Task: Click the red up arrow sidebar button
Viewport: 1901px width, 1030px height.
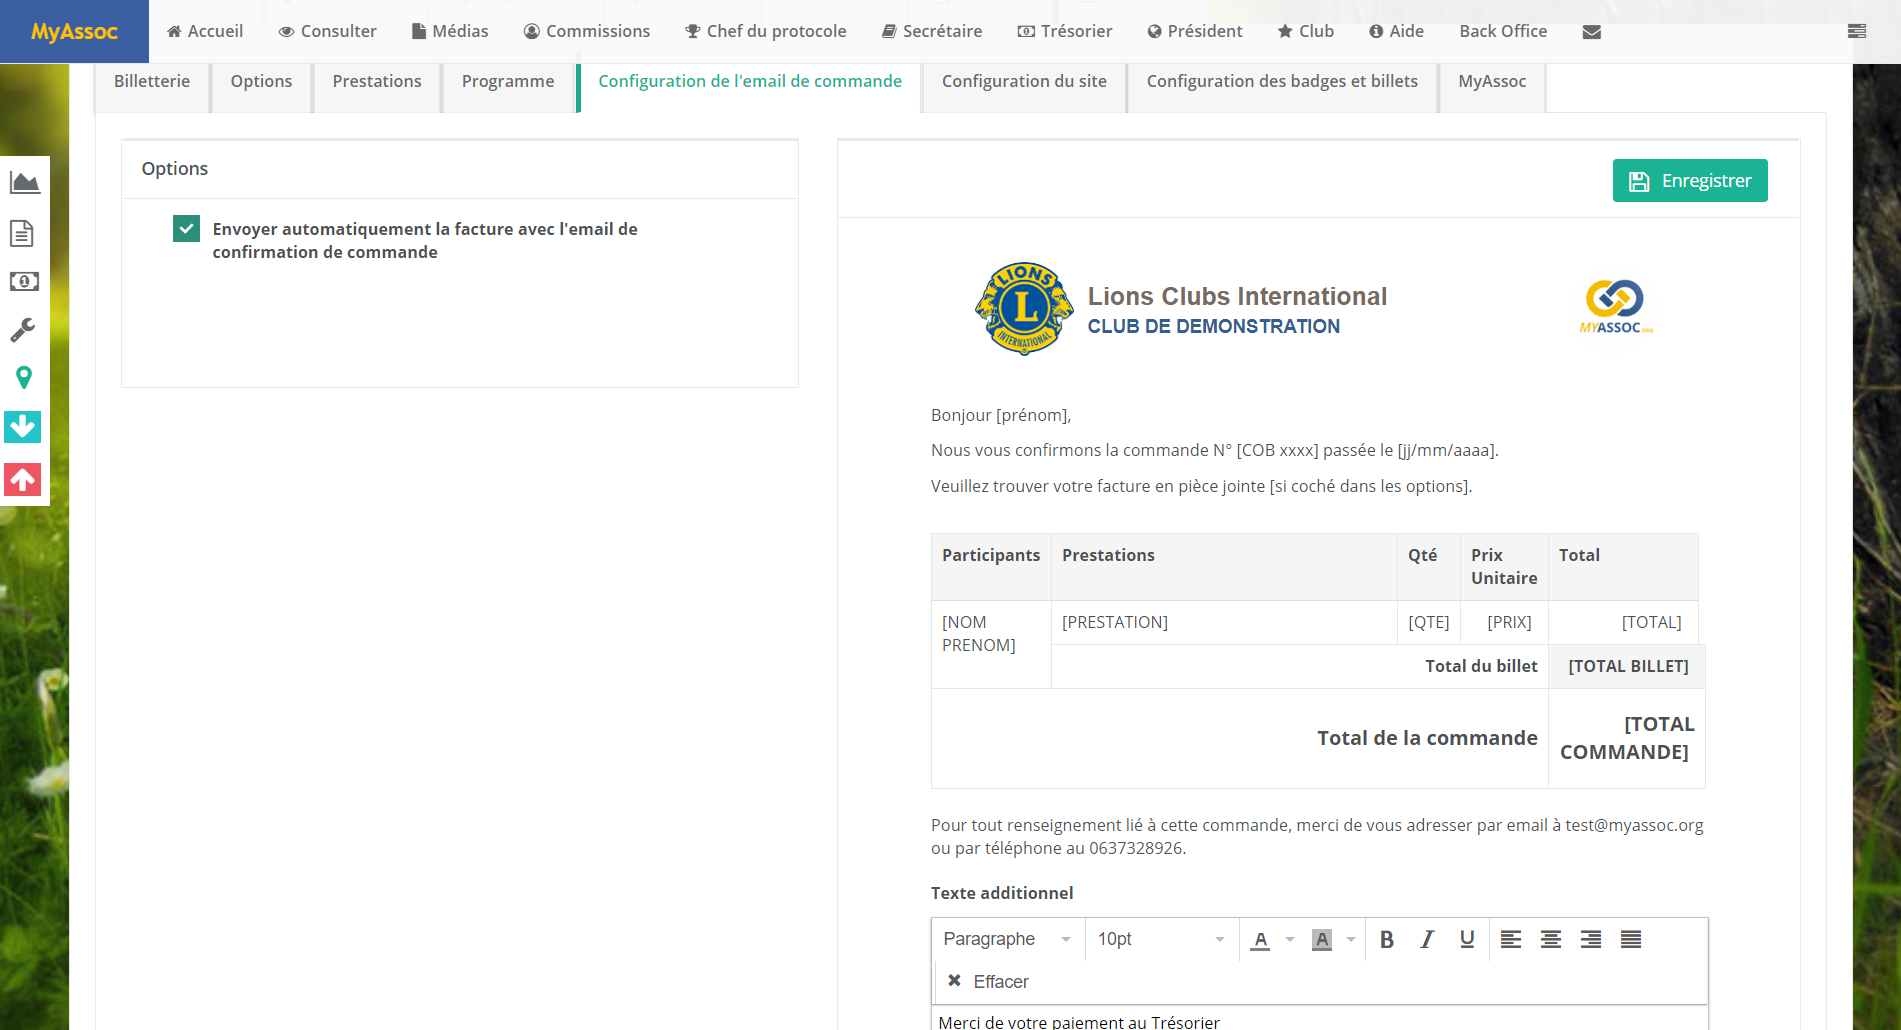Action: click(x=23, y=479)
